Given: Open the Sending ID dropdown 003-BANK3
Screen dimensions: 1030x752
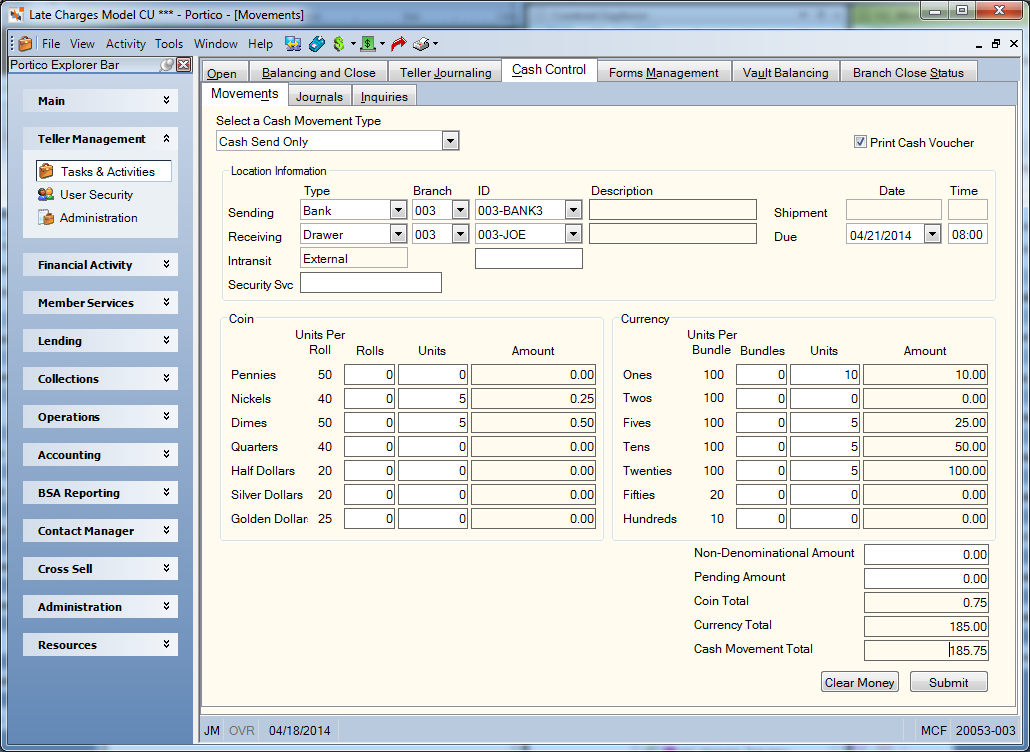Looking at the screenshot, I should 573,211.
